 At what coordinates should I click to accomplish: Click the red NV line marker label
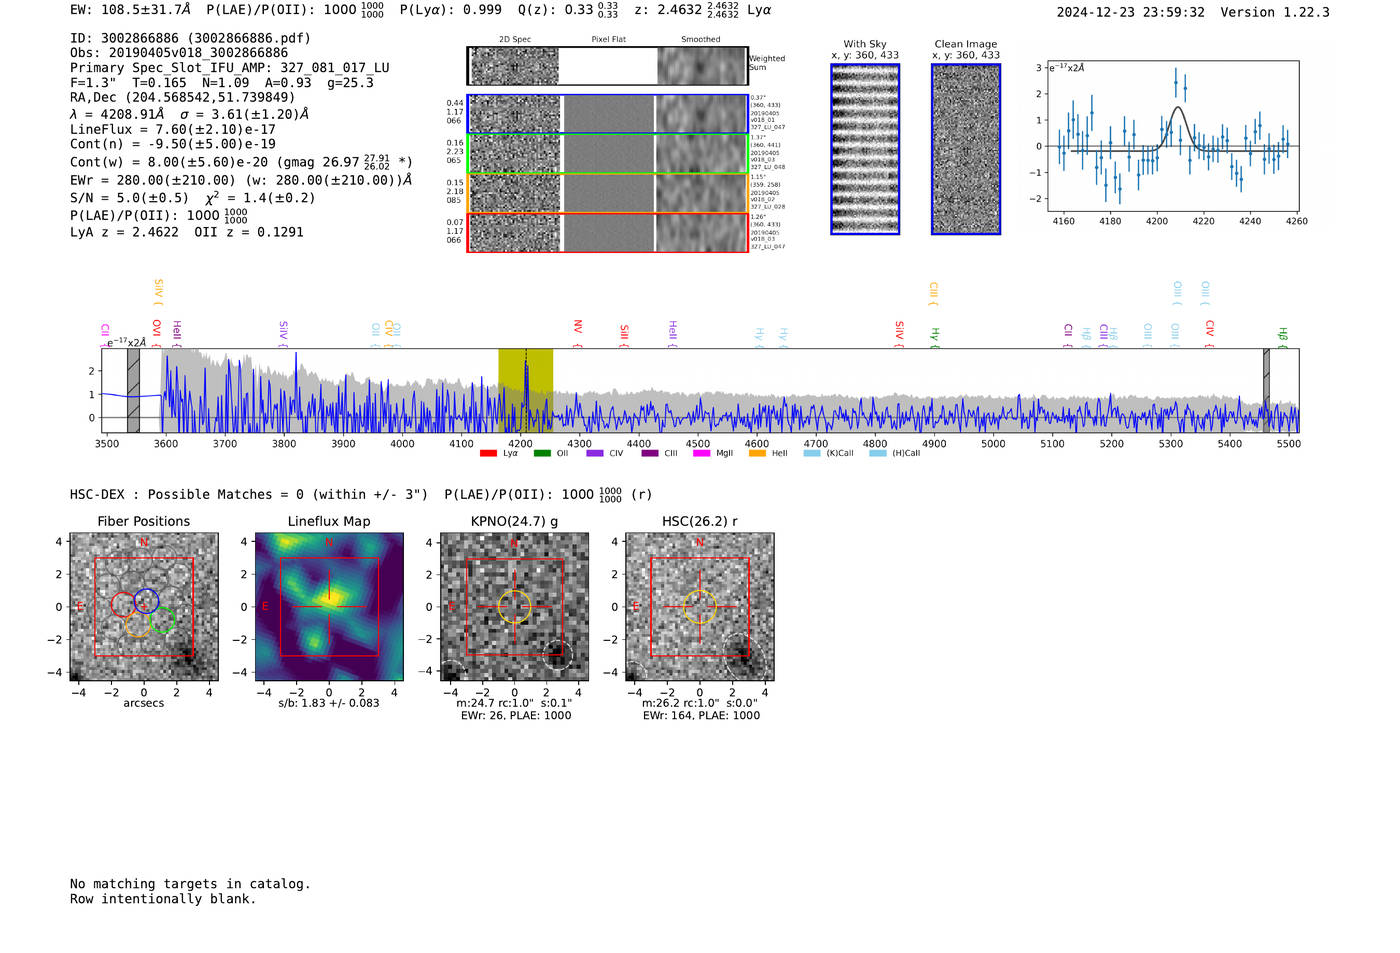pos(578,330)
